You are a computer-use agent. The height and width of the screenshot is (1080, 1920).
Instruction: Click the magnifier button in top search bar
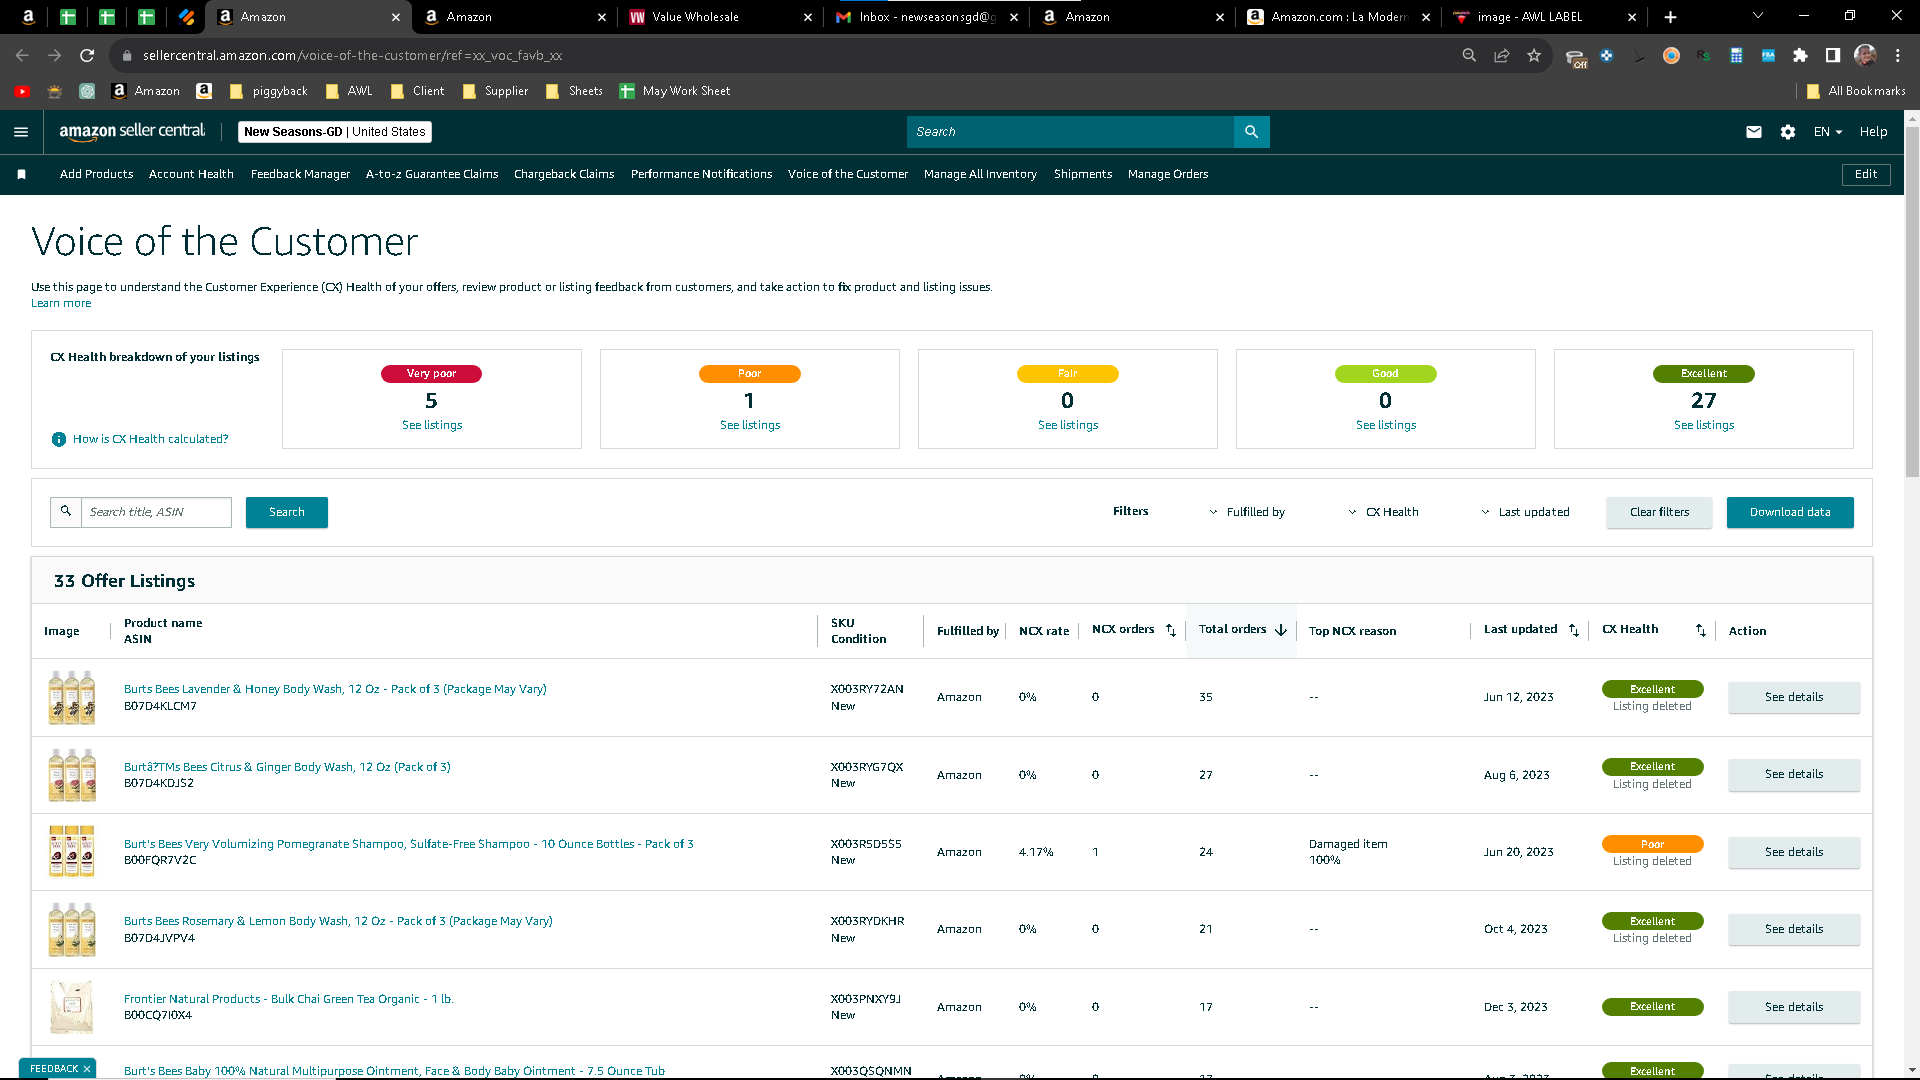click(1251, 132)
